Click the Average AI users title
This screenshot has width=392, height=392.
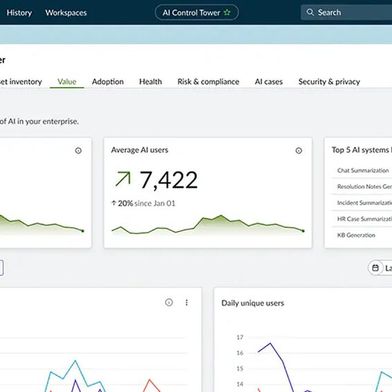(x=139, y=150)
